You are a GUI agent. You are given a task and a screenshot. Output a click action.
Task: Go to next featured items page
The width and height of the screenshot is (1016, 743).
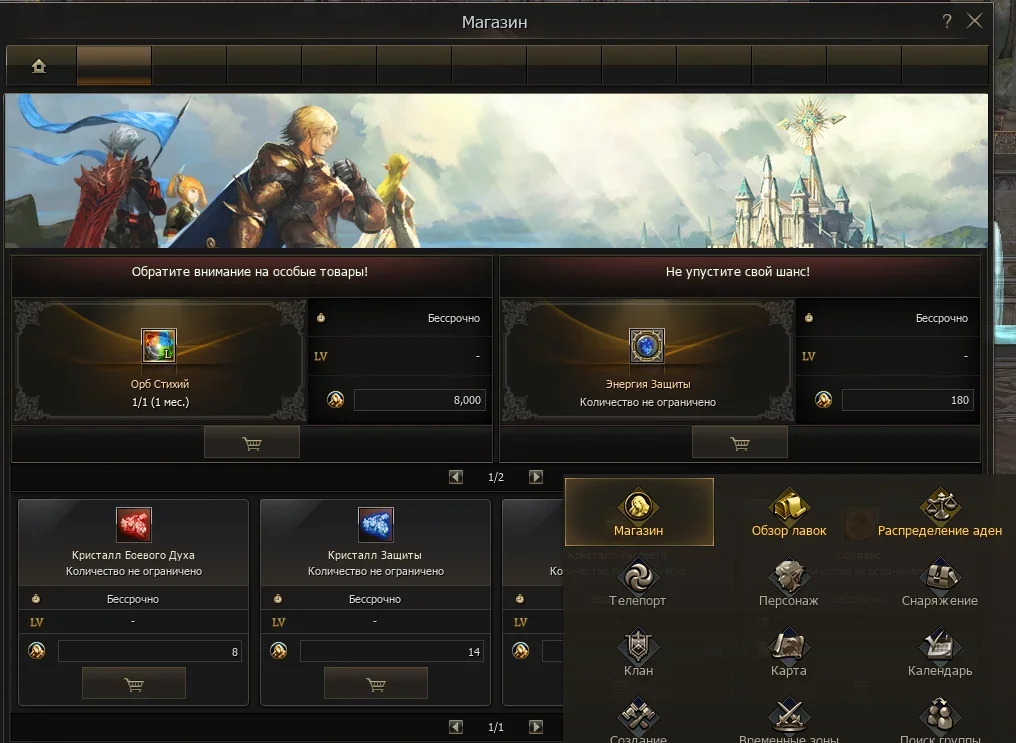pos(536,477)
